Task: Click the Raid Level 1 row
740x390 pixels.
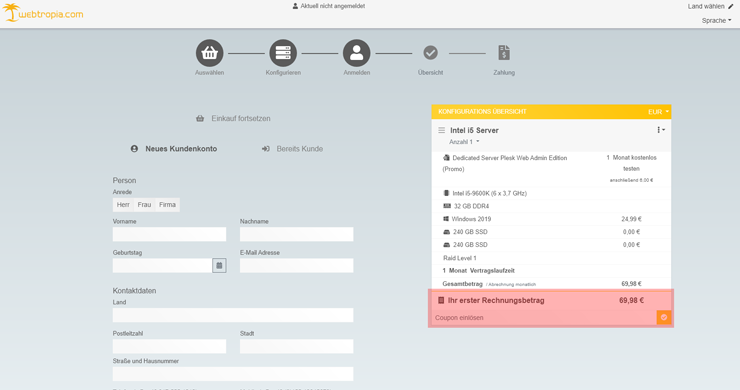Action: [551, 258]
